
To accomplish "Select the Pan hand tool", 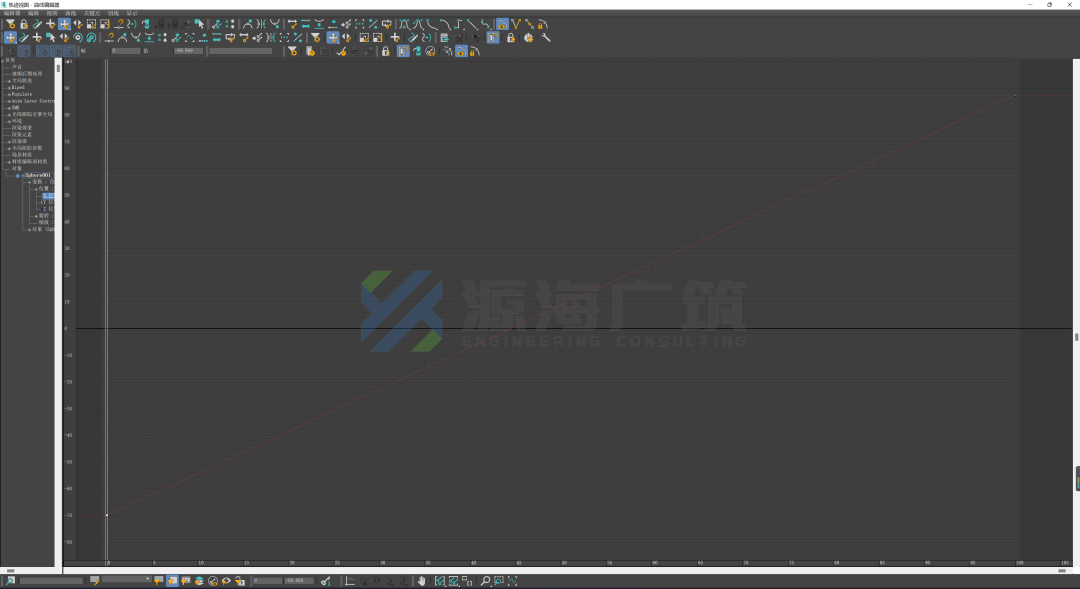I will pyautogui.click(x=421, y=581).
